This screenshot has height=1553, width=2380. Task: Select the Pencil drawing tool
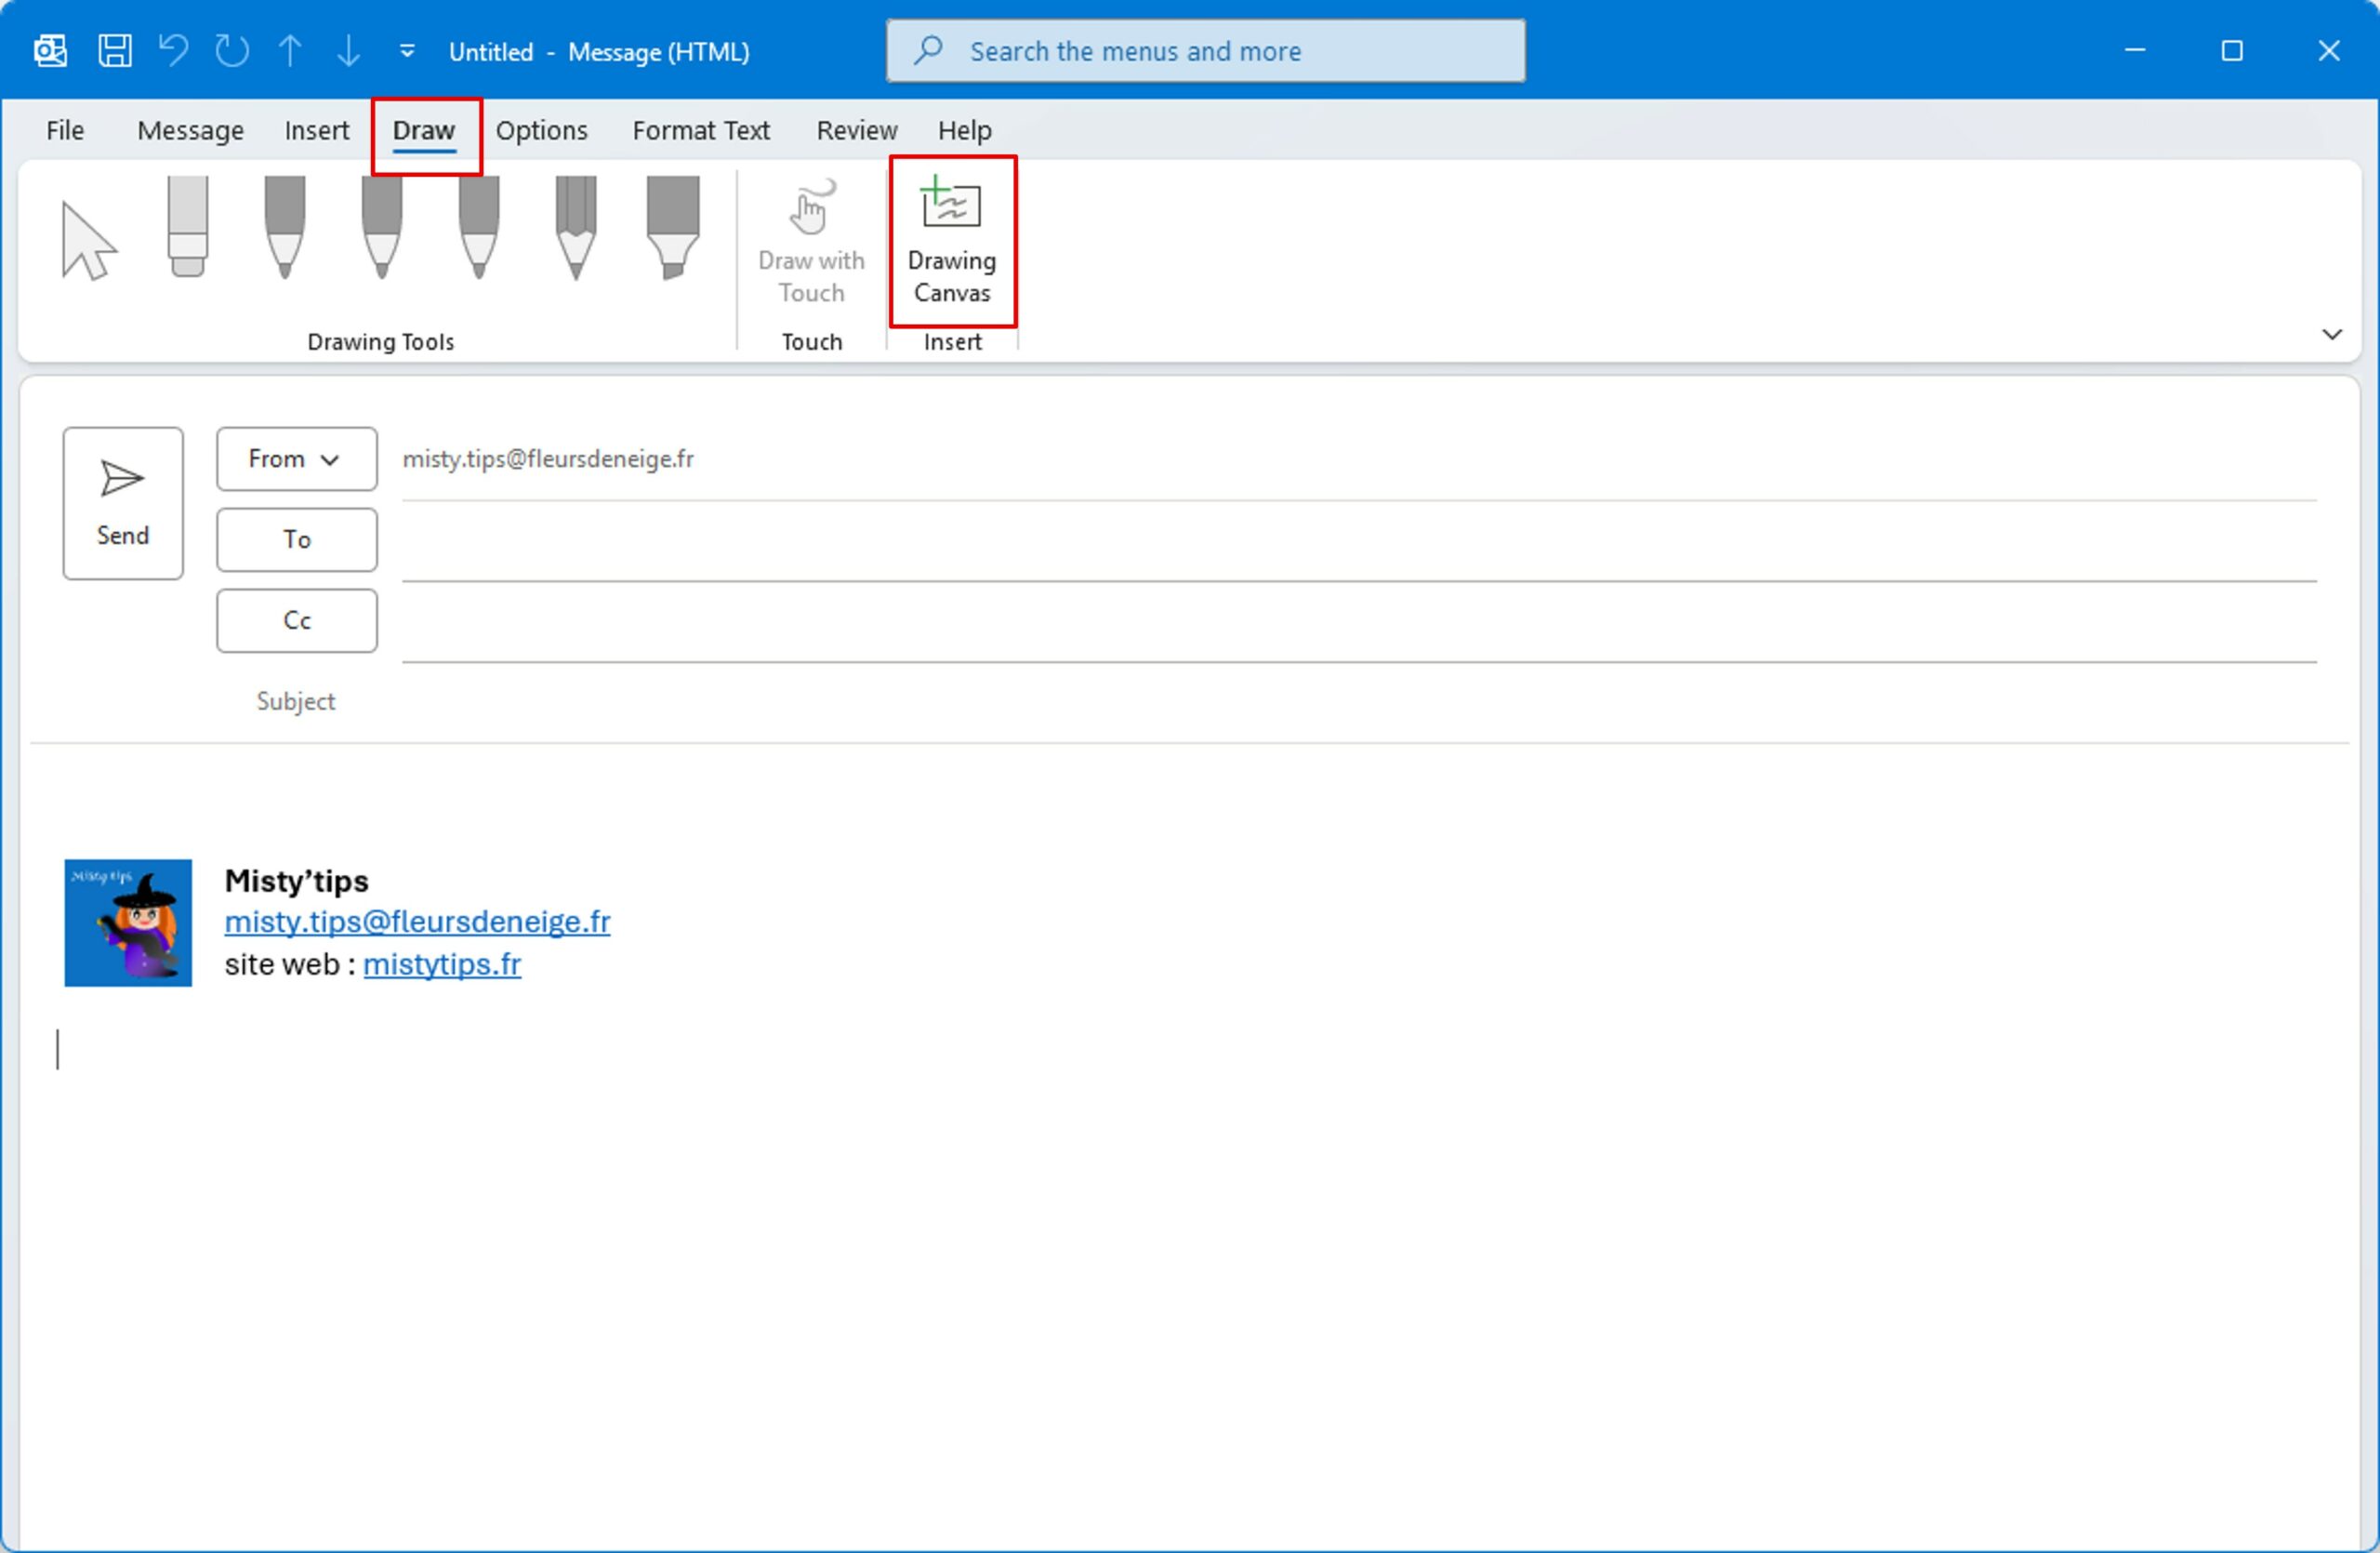click(576, 227)
